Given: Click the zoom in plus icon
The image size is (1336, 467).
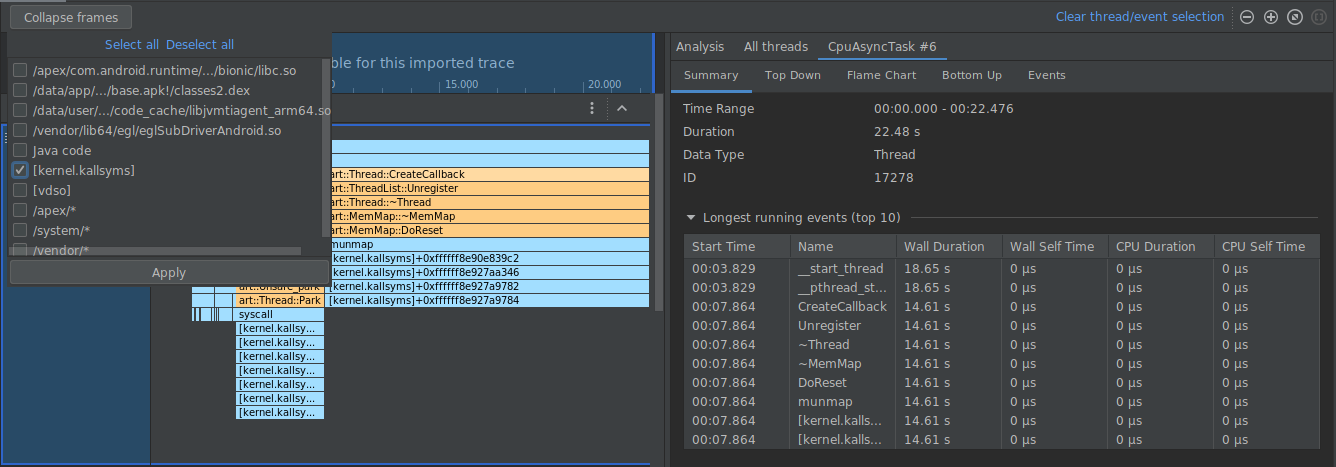Looking at the screenshot, I should (1271, 17).
